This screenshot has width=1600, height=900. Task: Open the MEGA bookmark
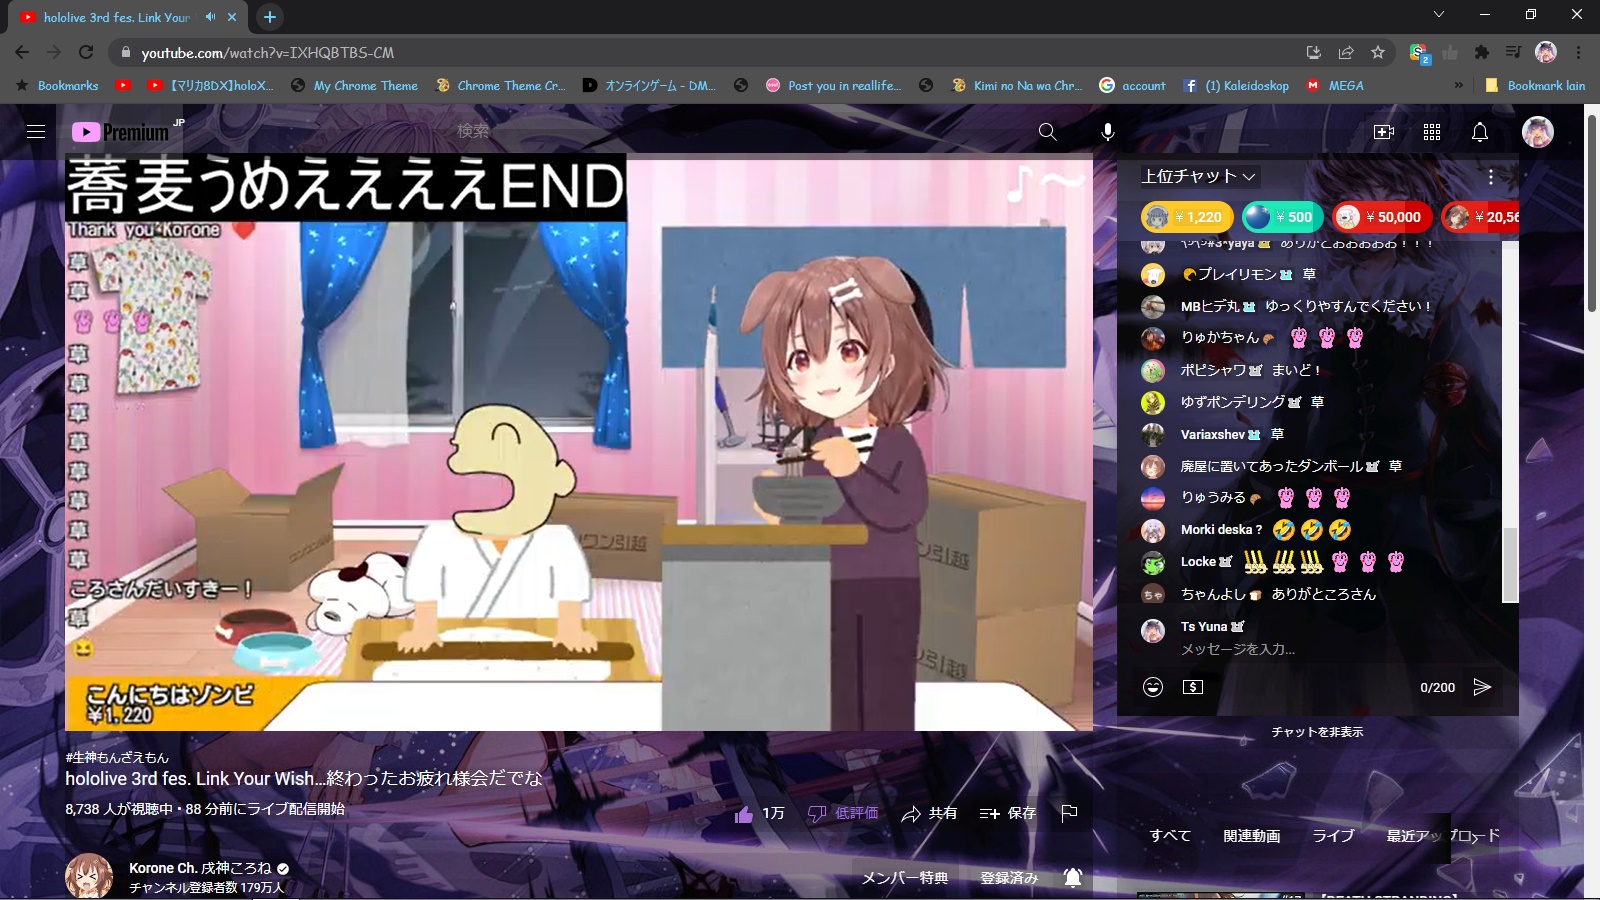pyautogui.click(x=1335, y=86)
